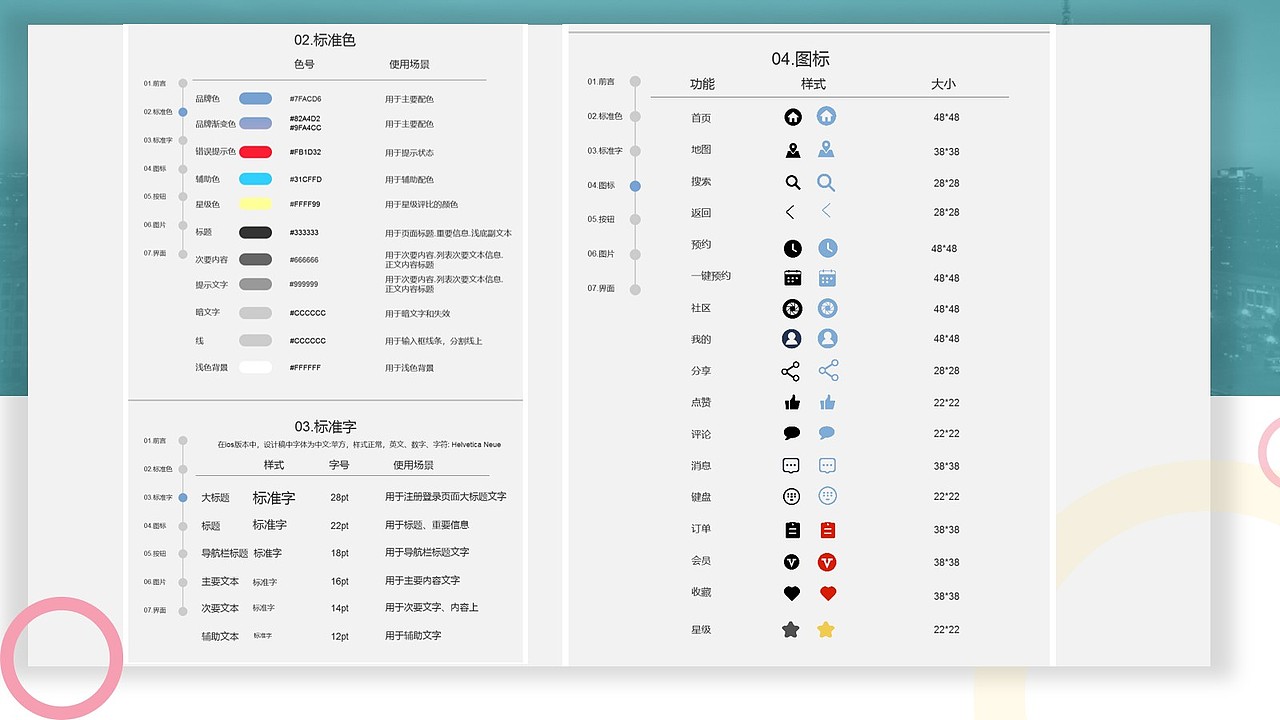Click 07.界面 dot in 图标 panel stepper
The width and height of the screenshot is (1280, 720).
coord(635,289)
